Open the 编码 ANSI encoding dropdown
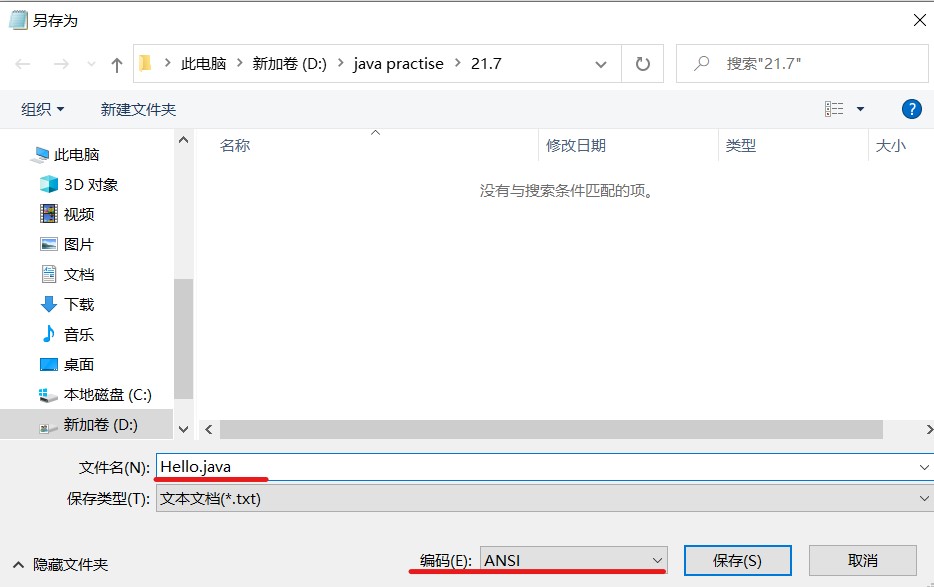 coord(573,560)
